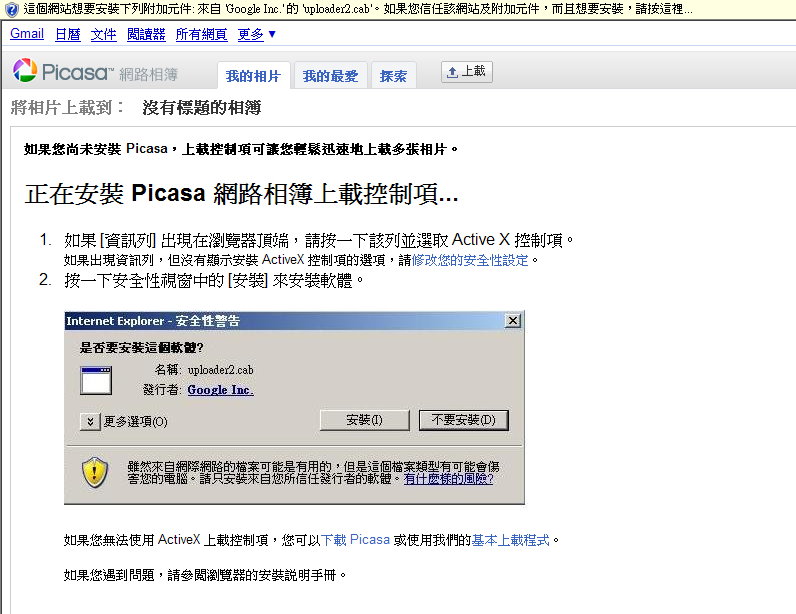Screen dimensions: 796x614
Task: Open the 日曆 calendar link
Action: pyautogui.click(x=68, y=34)
